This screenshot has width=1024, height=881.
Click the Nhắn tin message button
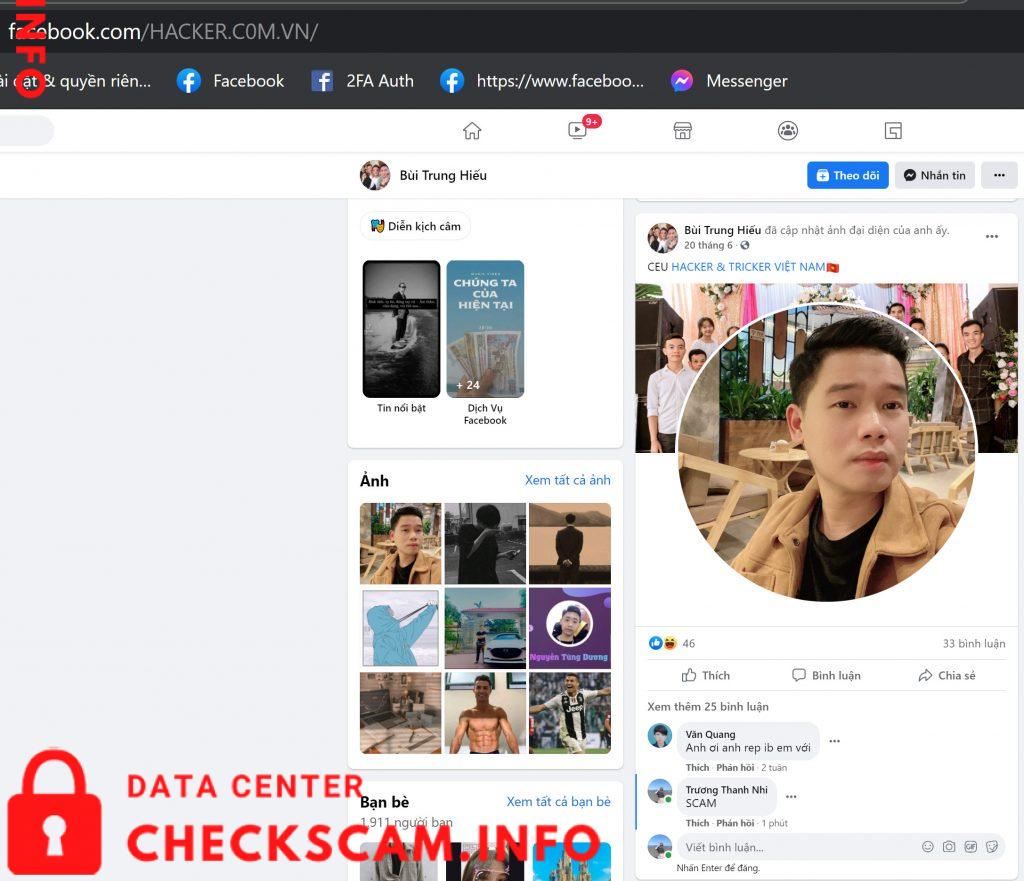[935, 175]
